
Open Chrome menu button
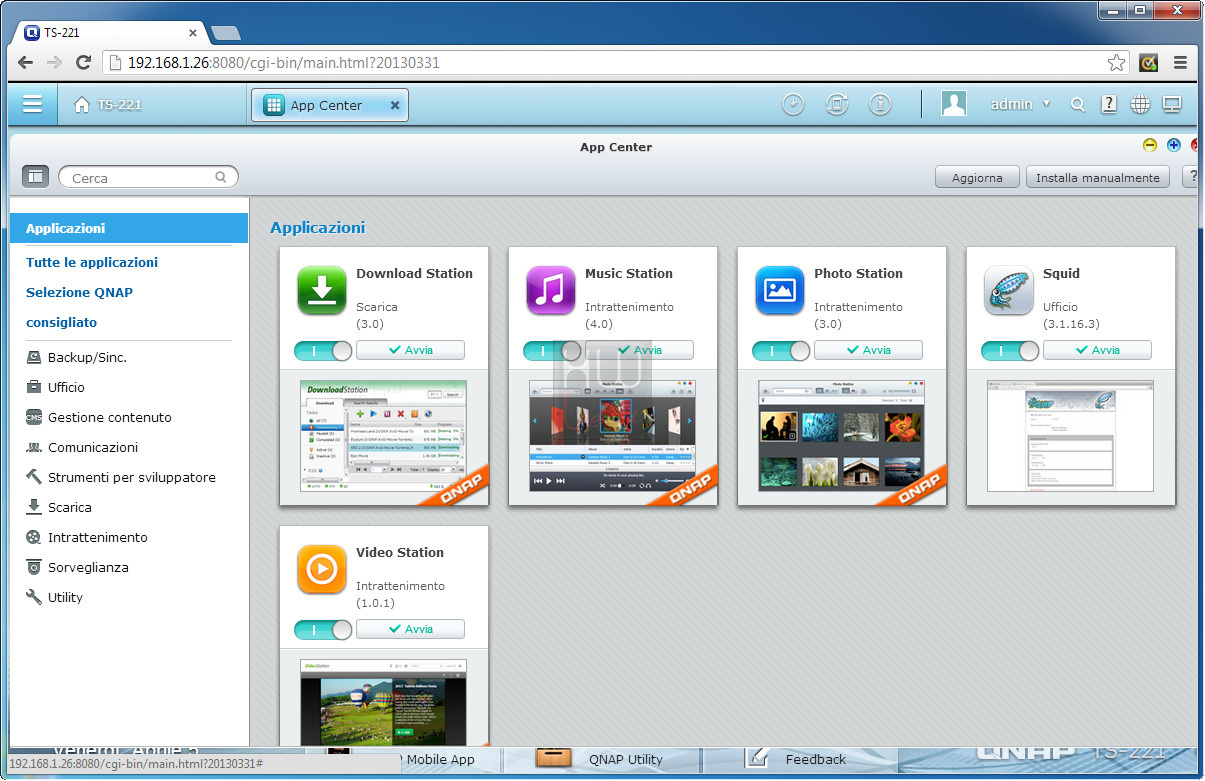click(x=1180, y=62)
